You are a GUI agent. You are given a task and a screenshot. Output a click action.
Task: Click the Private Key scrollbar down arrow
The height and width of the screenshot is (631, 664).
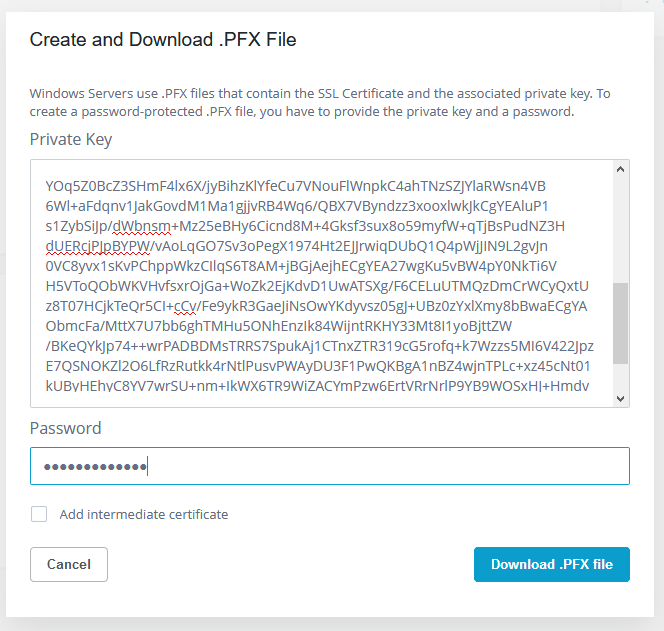pyautogui.click(x=620, y=398)
